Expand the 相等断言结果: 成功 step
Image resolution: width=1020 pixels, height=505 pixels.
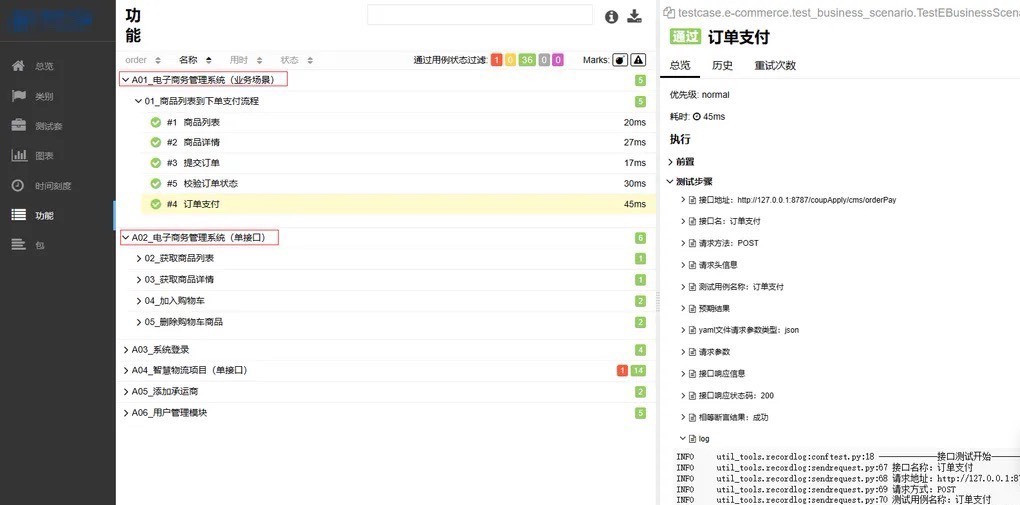click(724, 417)
